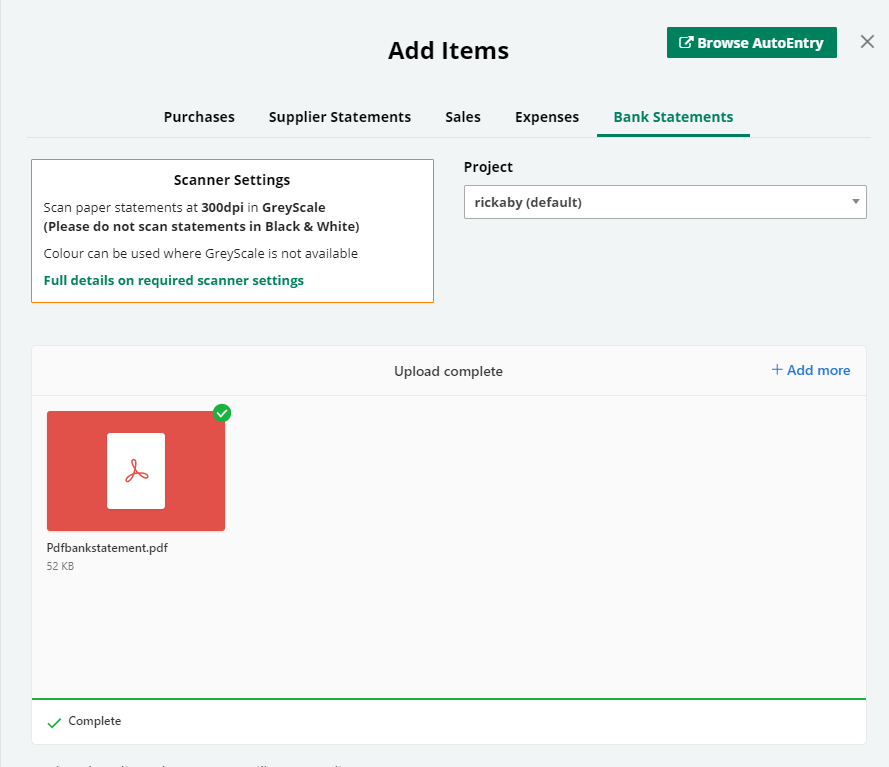Viewport: 889px width, 767px height.
Task: Click Add more to upload another file
Action: click(811, 370)
